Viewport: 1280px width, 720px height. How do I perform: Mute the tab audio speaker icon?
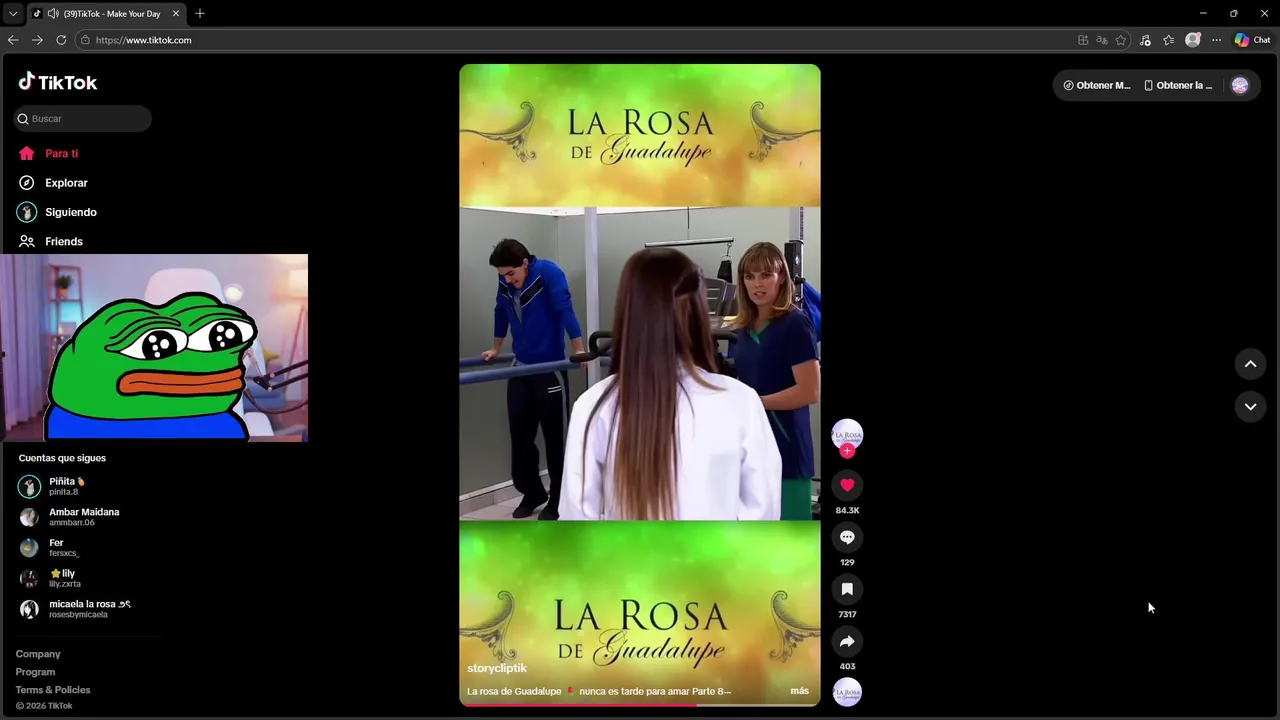pyautogui.click(x=52, y=14)
